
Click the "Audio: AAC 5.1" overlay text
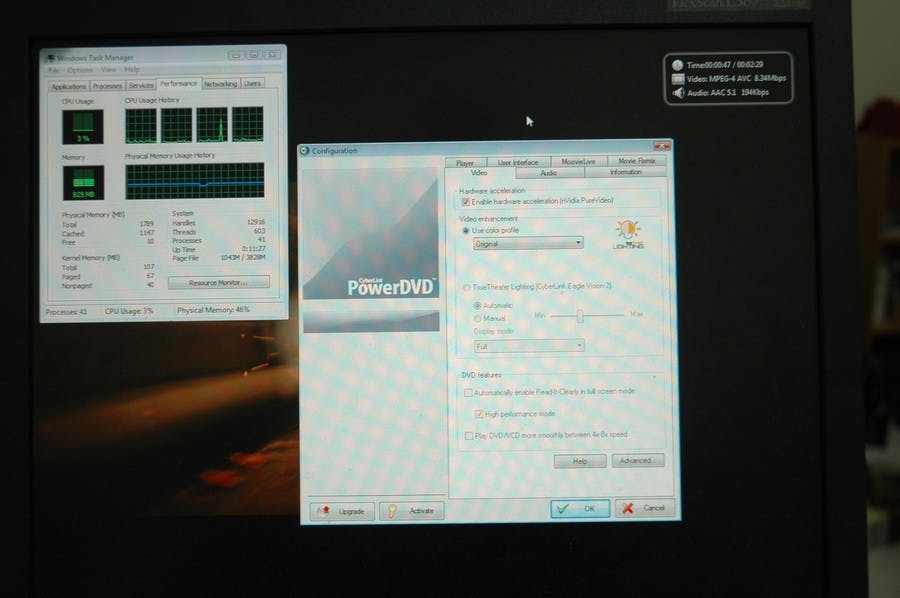728,92
